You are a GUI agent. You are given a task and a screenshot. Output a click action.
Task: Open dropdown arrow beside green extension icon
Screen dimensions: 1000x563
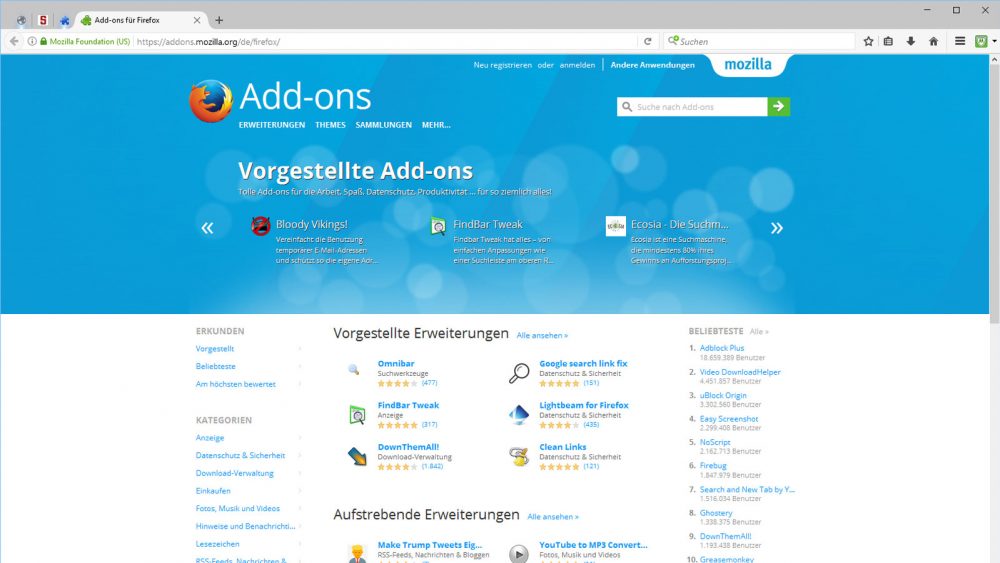point(994,41)
